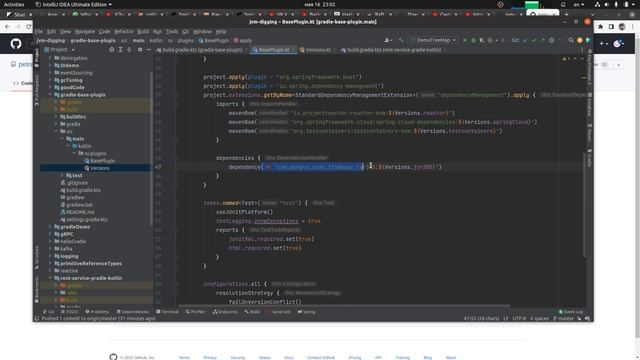Screen dimensions: 640x360
Task: Click the GitHub logo in browser window
Action: [16, 44]
